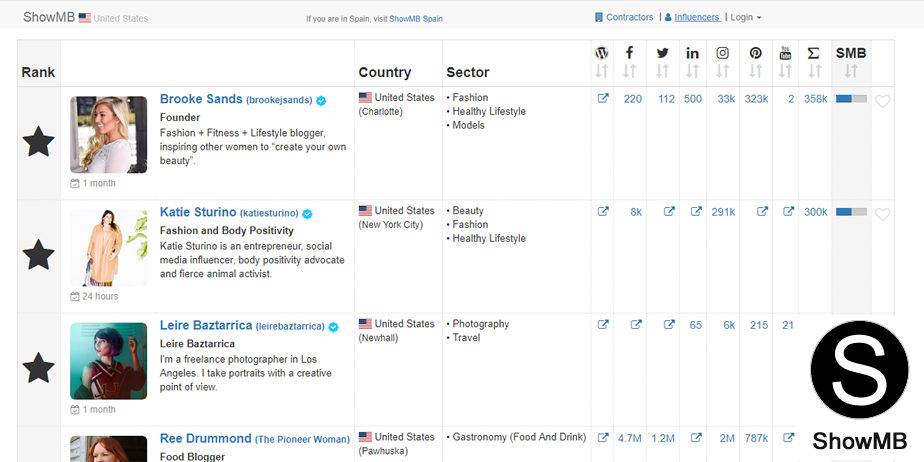Sort by the SMB score column
The image size is (924, 462).
coord(851,71)
